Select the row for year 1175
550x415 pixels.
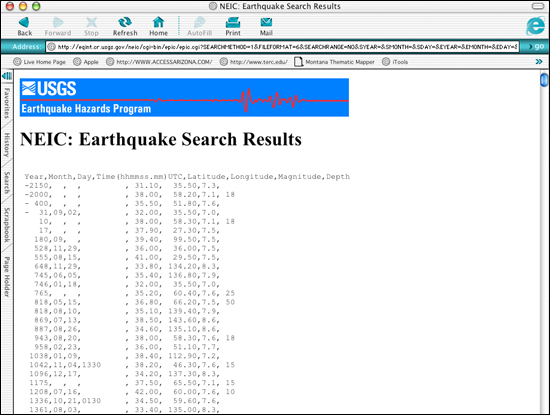[132, 383]
